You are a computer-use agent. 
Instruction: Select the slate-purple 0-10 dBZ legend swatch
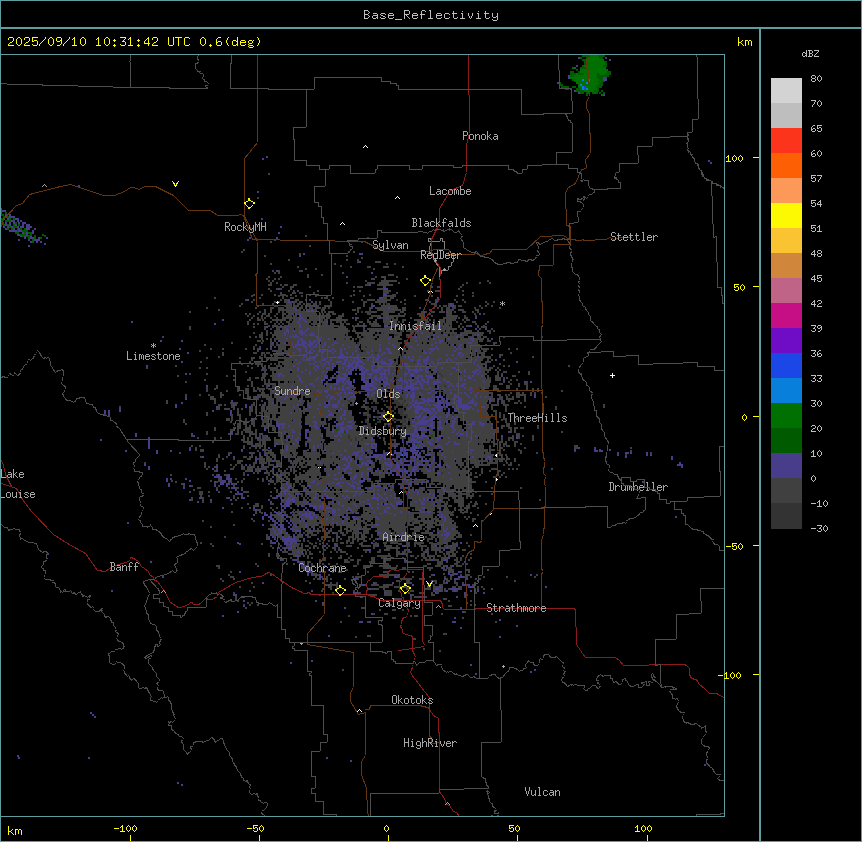(786, 466)
